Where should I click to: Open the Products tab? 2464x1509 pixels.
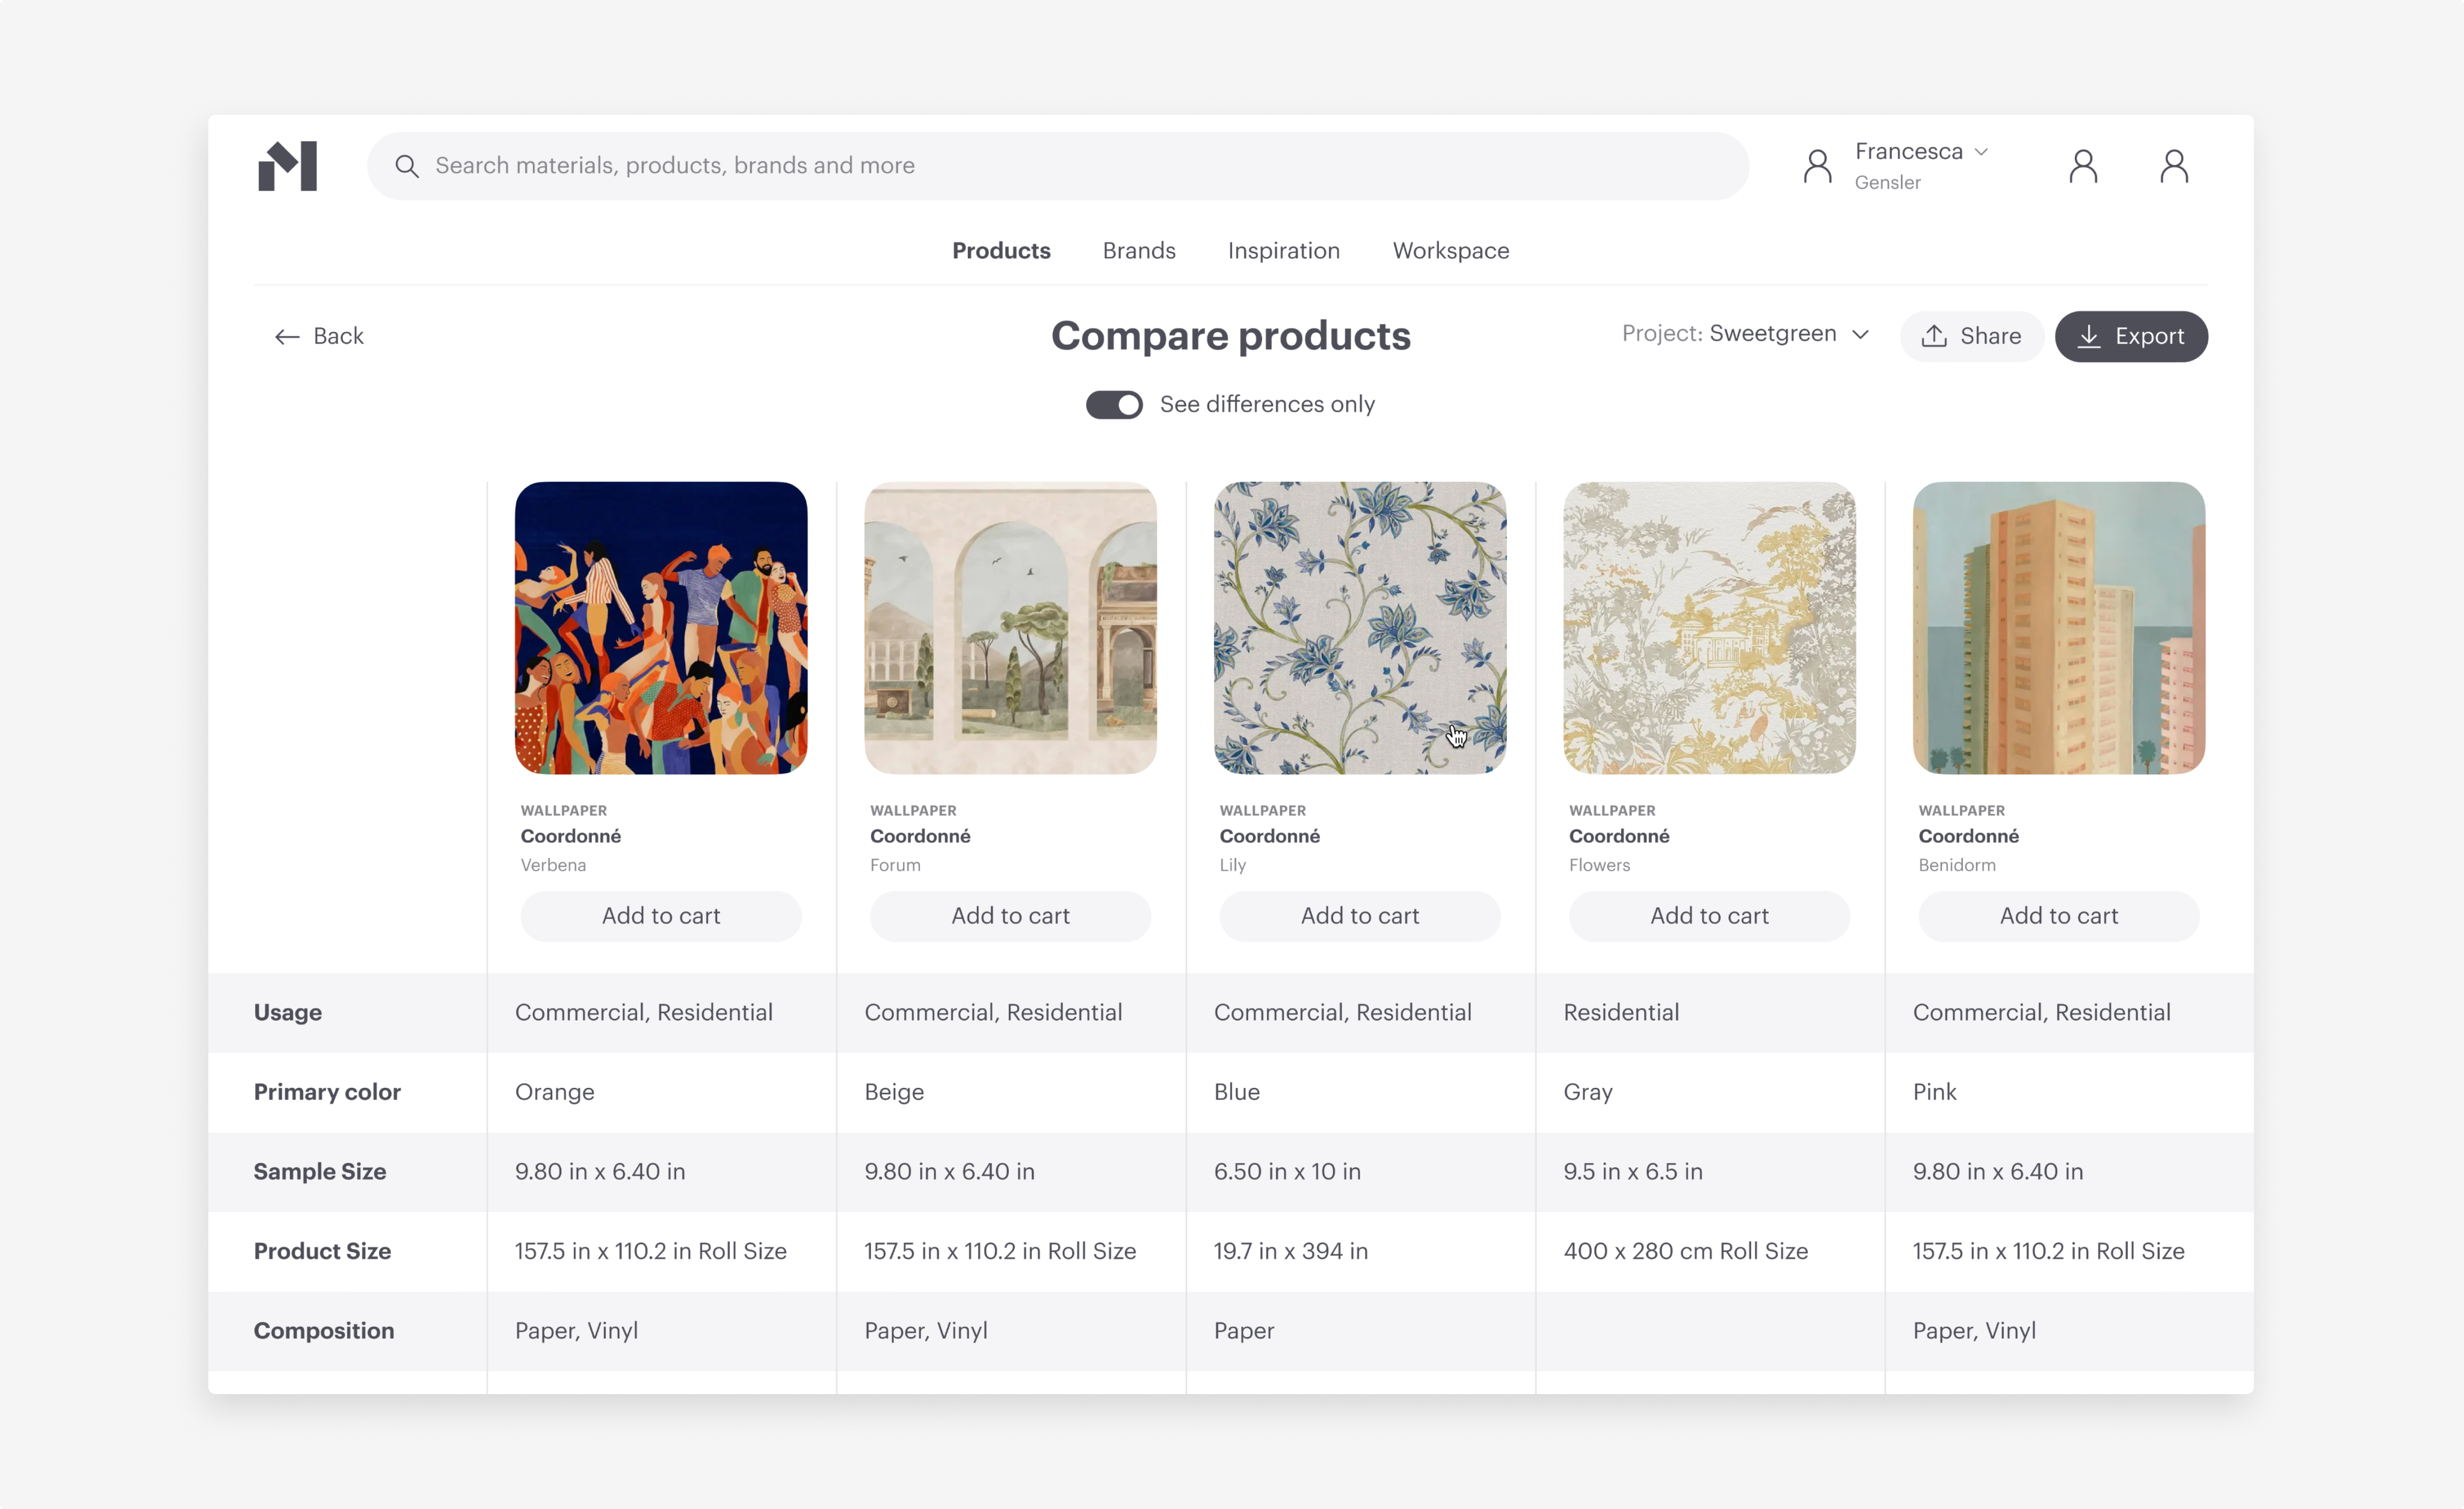(1001, 250)
